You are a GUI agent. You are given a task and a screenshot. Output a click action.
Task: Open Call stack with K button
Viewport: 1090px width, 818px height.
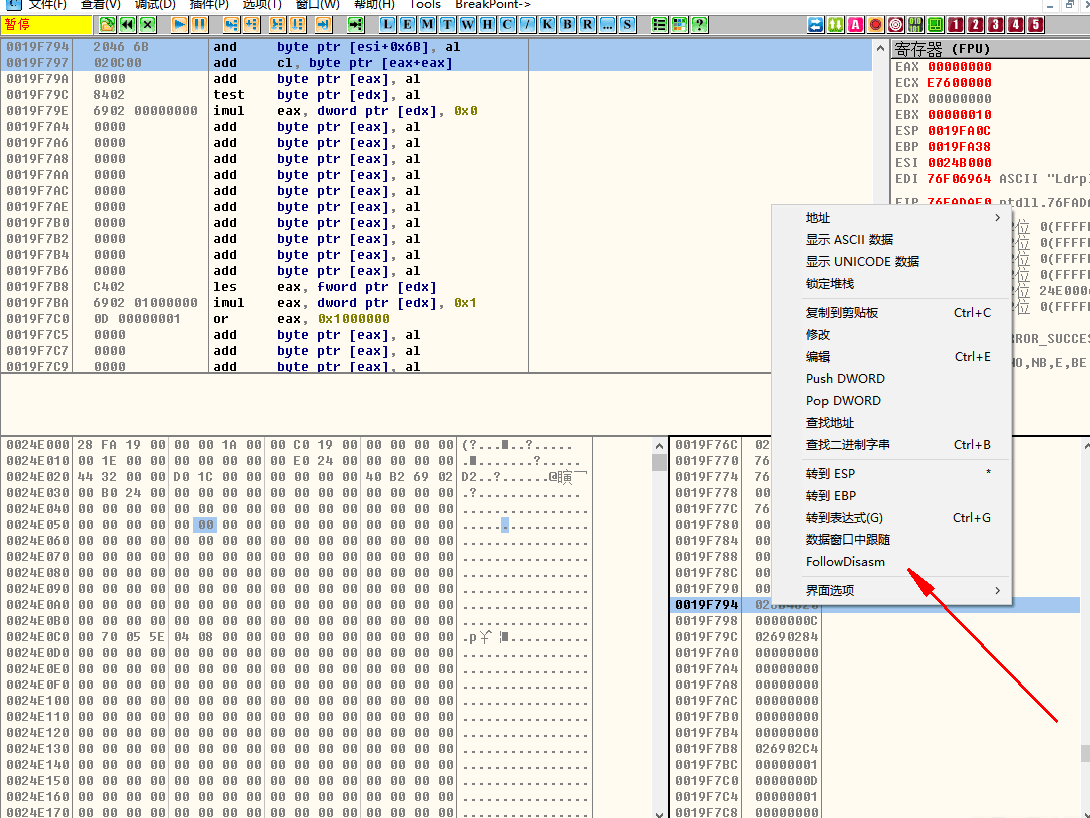point(548,25)
